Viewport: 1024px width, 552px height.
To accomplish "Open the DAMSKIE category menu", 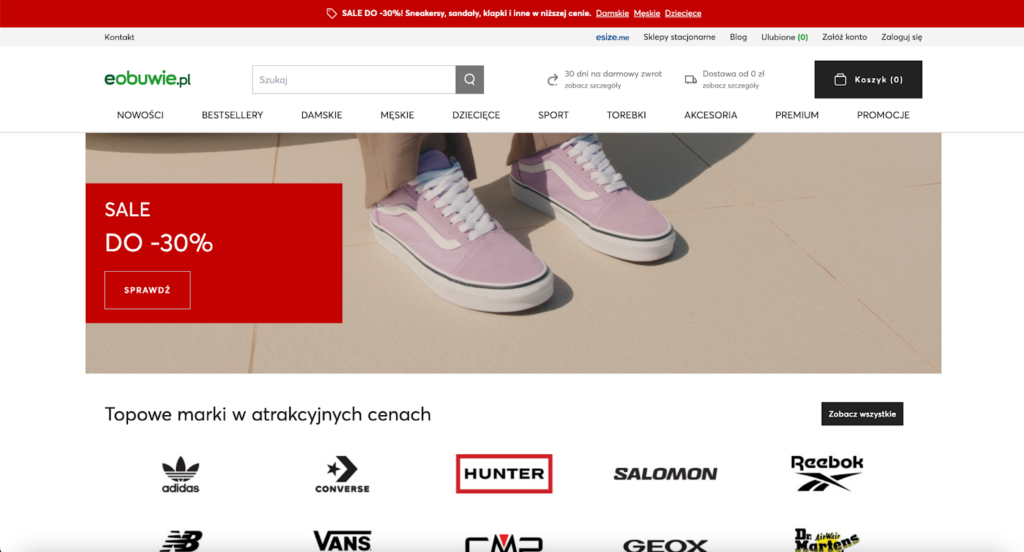I will (x=321, y=115).
